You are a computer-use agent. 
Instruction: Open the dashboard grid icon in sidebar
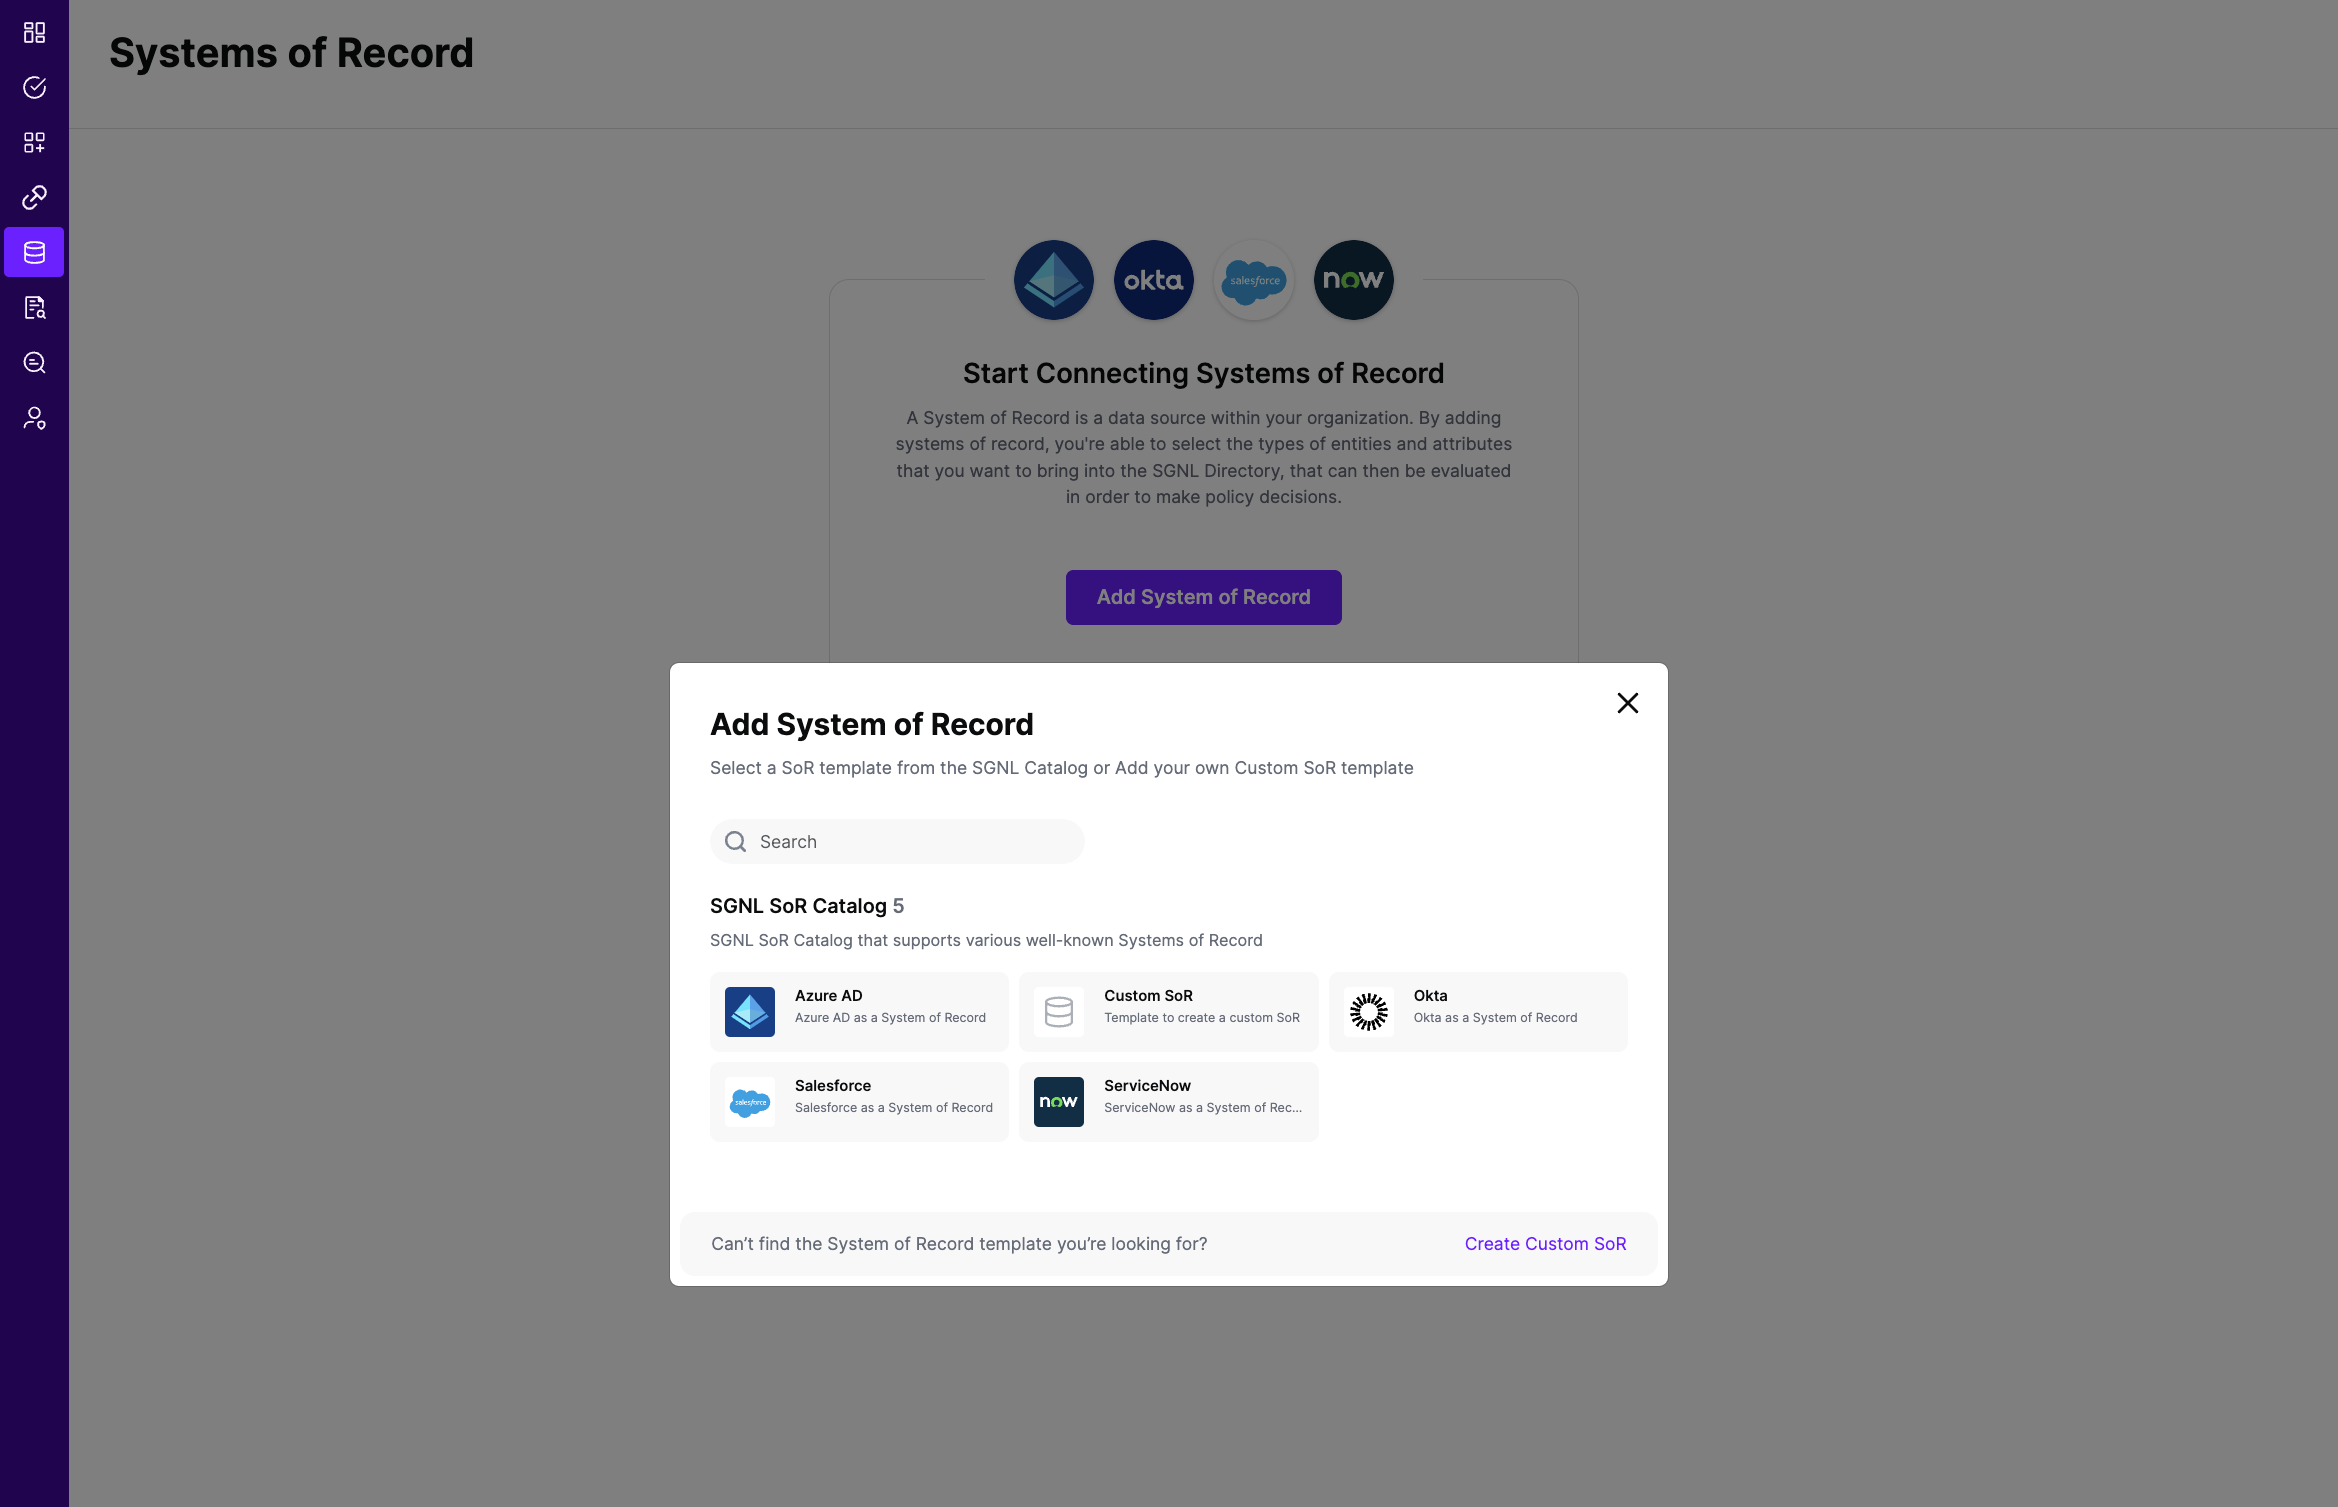tap(34, 33)
